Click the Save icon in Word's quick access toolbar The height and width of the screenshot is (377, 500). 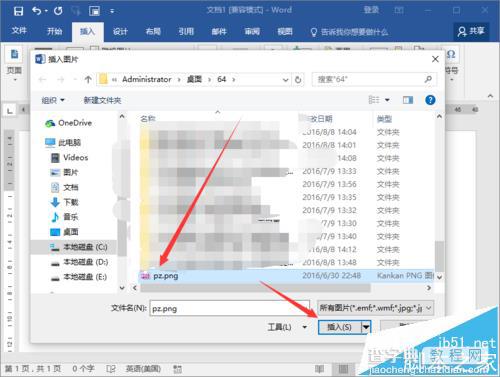18,11
